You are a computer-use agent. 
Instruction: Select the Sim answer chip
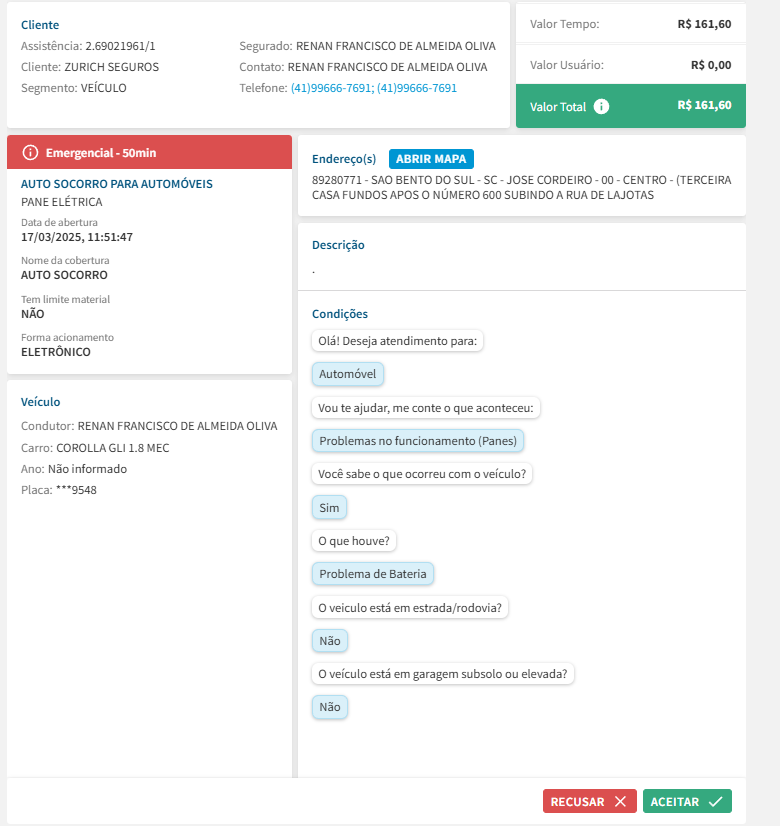329,507
